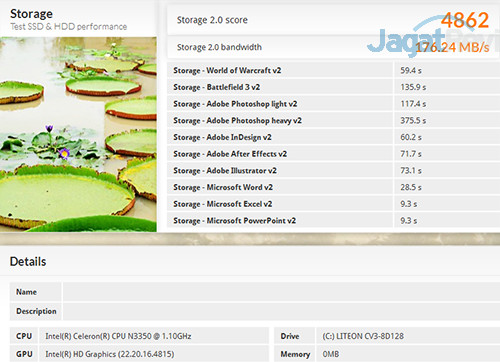Click the 59.4 s result value
Image resolution: width=500 pixels, height=362 pixels.
411,71
